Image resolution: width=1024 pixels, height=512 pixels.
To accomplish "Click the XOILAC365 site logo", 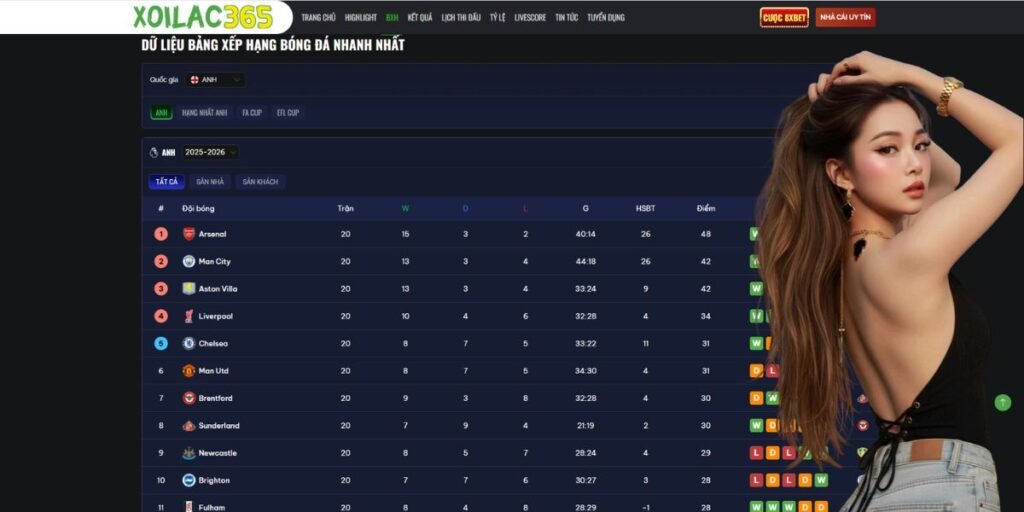I will (203, 17).
